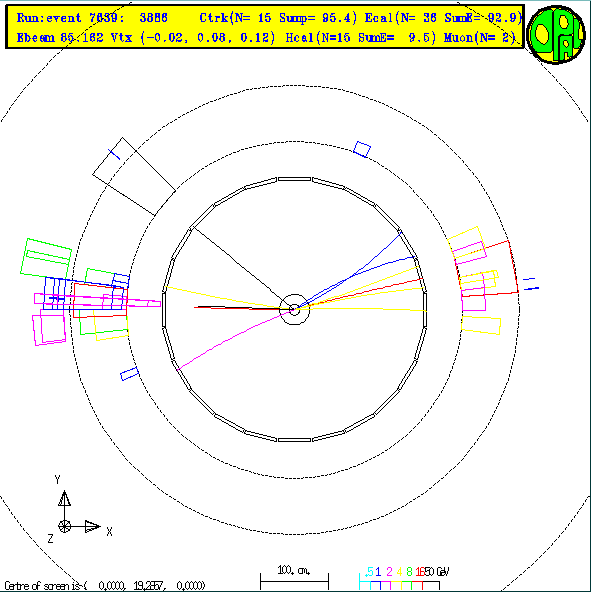
Task: Select the large red calorimeter block at right
Action: (x=487, y=268)
